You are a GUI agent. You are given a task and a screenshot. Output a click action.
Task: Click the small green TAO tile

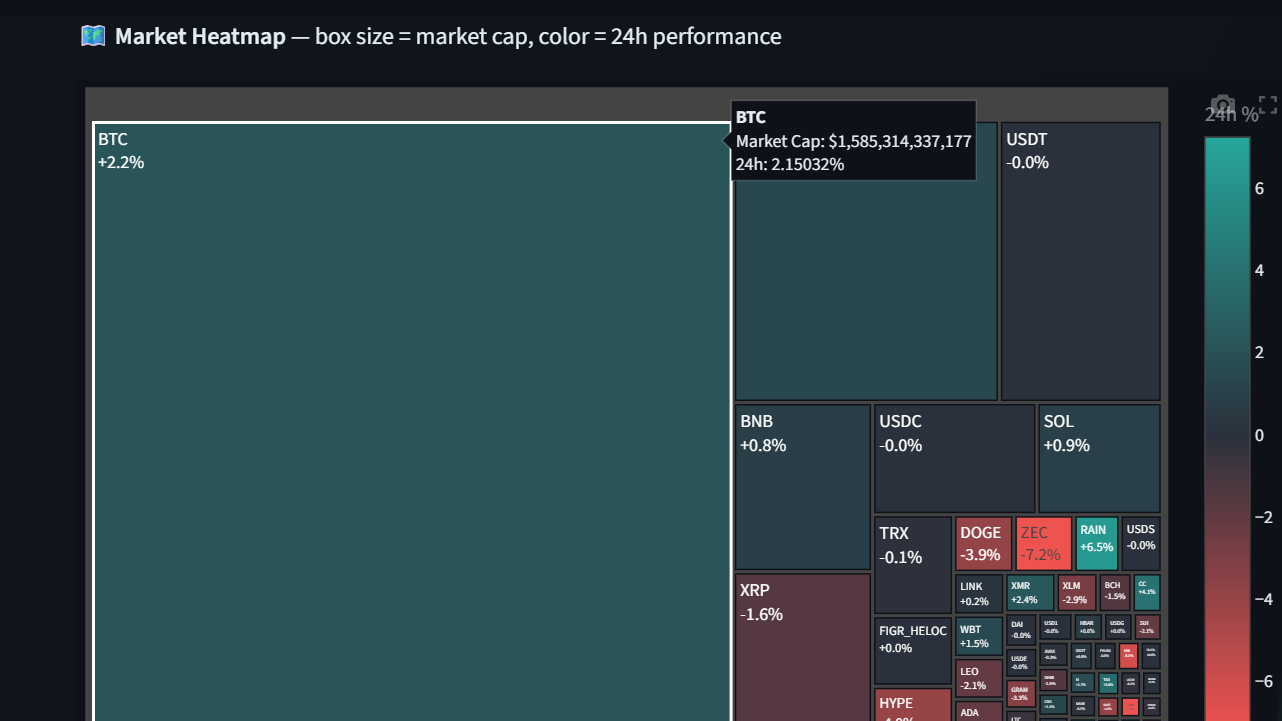point(1107,683)
